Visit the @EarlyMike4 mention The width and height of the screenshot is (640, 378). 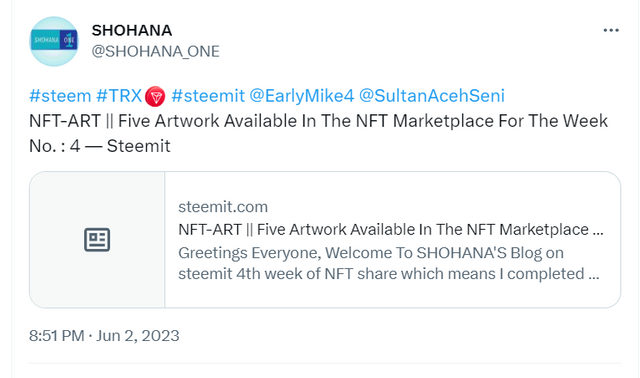[x=302, y=96]
